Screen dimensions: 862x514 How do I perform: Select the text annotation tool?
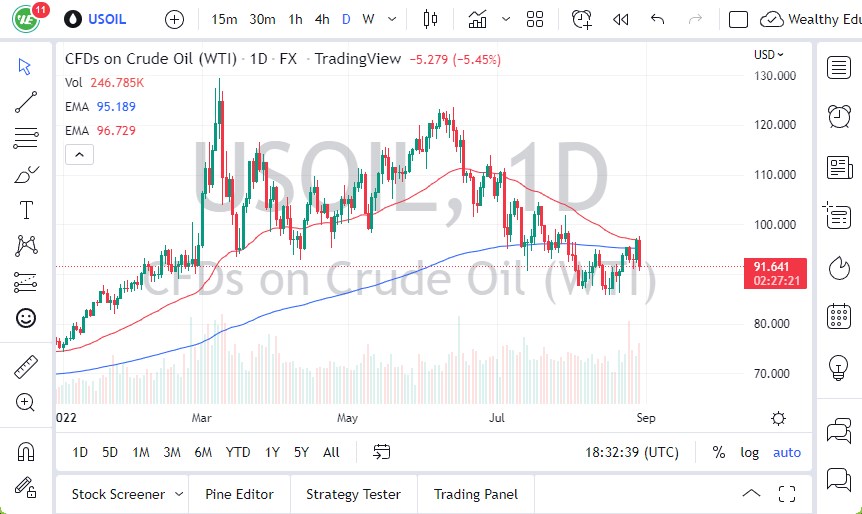(26, 210)
